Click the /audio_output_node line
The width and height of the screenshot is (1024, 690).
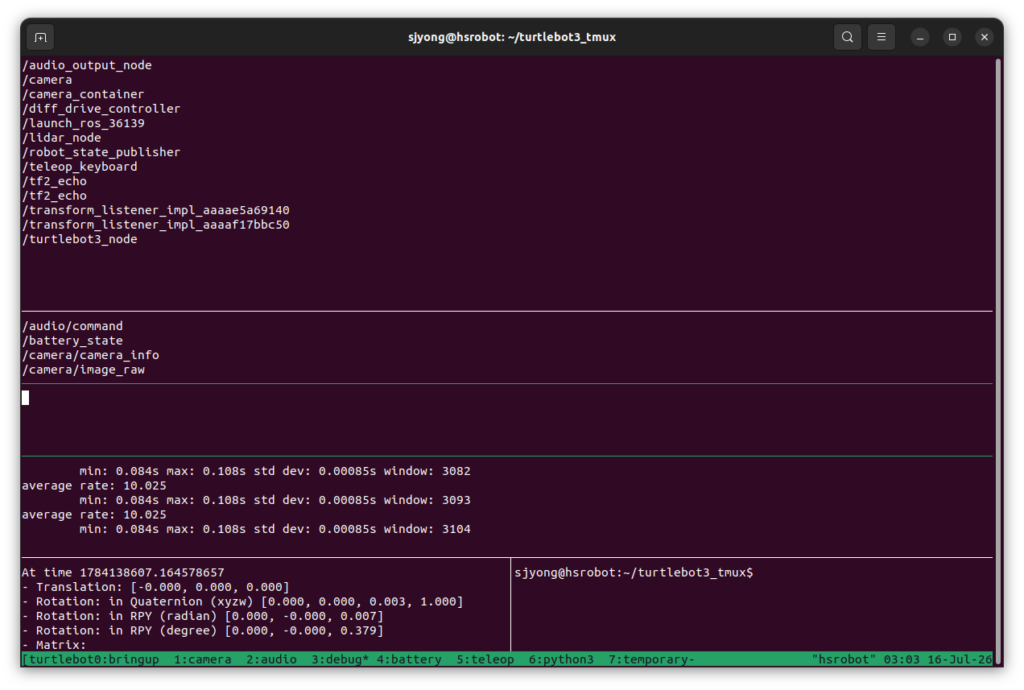pyautogui.click(x=87, y=65)
